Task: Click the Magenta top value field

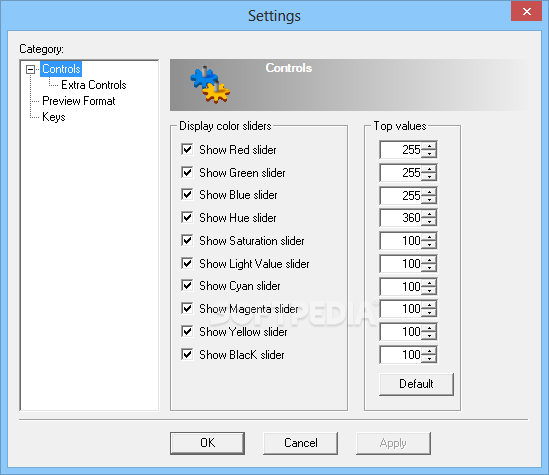Action: pyautogui.click(x=401, y=309)
